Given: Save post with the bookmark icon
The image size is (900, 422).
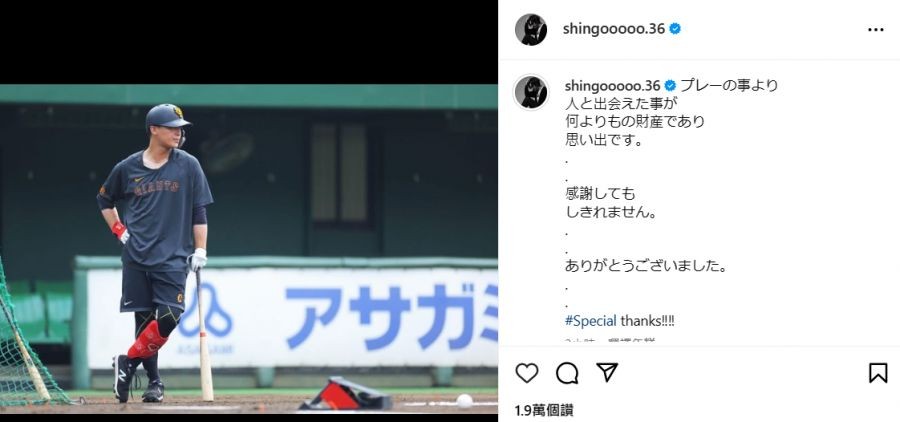Looking at the screenshot, I should (x=878, y=373).
